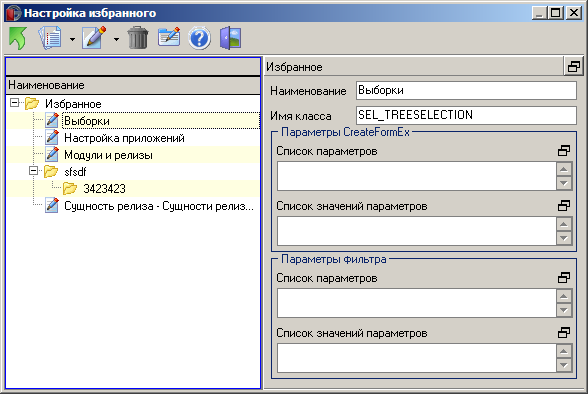The height and width of the screenshot is (394, 588).
Task: Click the add documents toolbar icon
Action: point(50,38)
